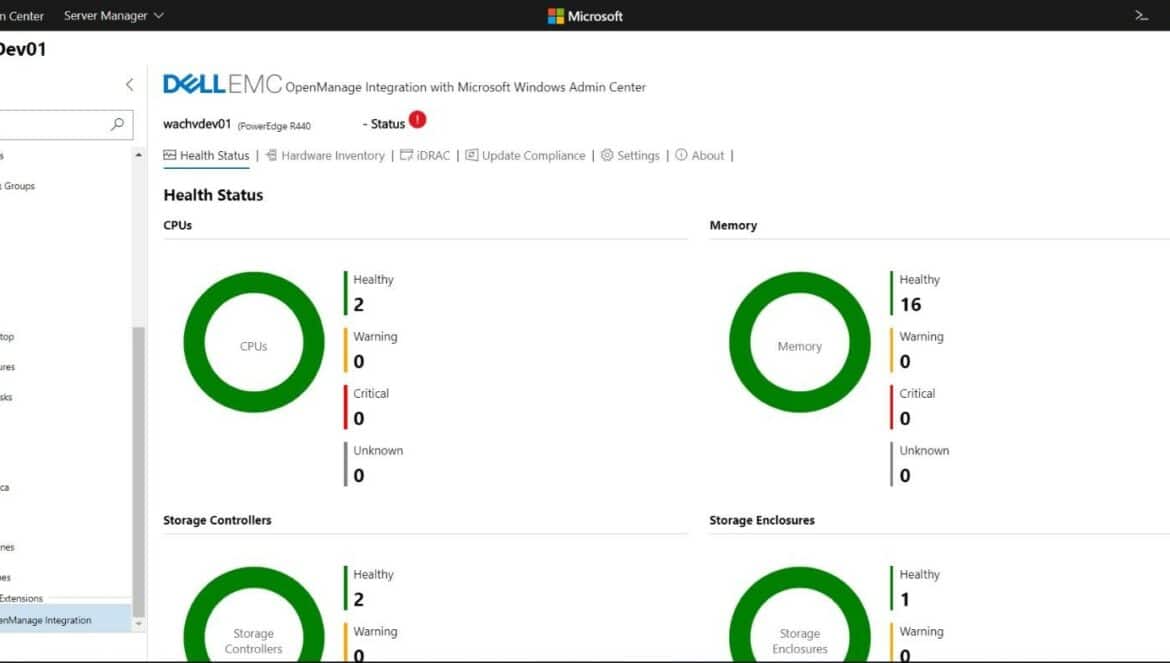Click the CPUs section heading
Viewport: 1170px width, 663px height.
(178, 225)
